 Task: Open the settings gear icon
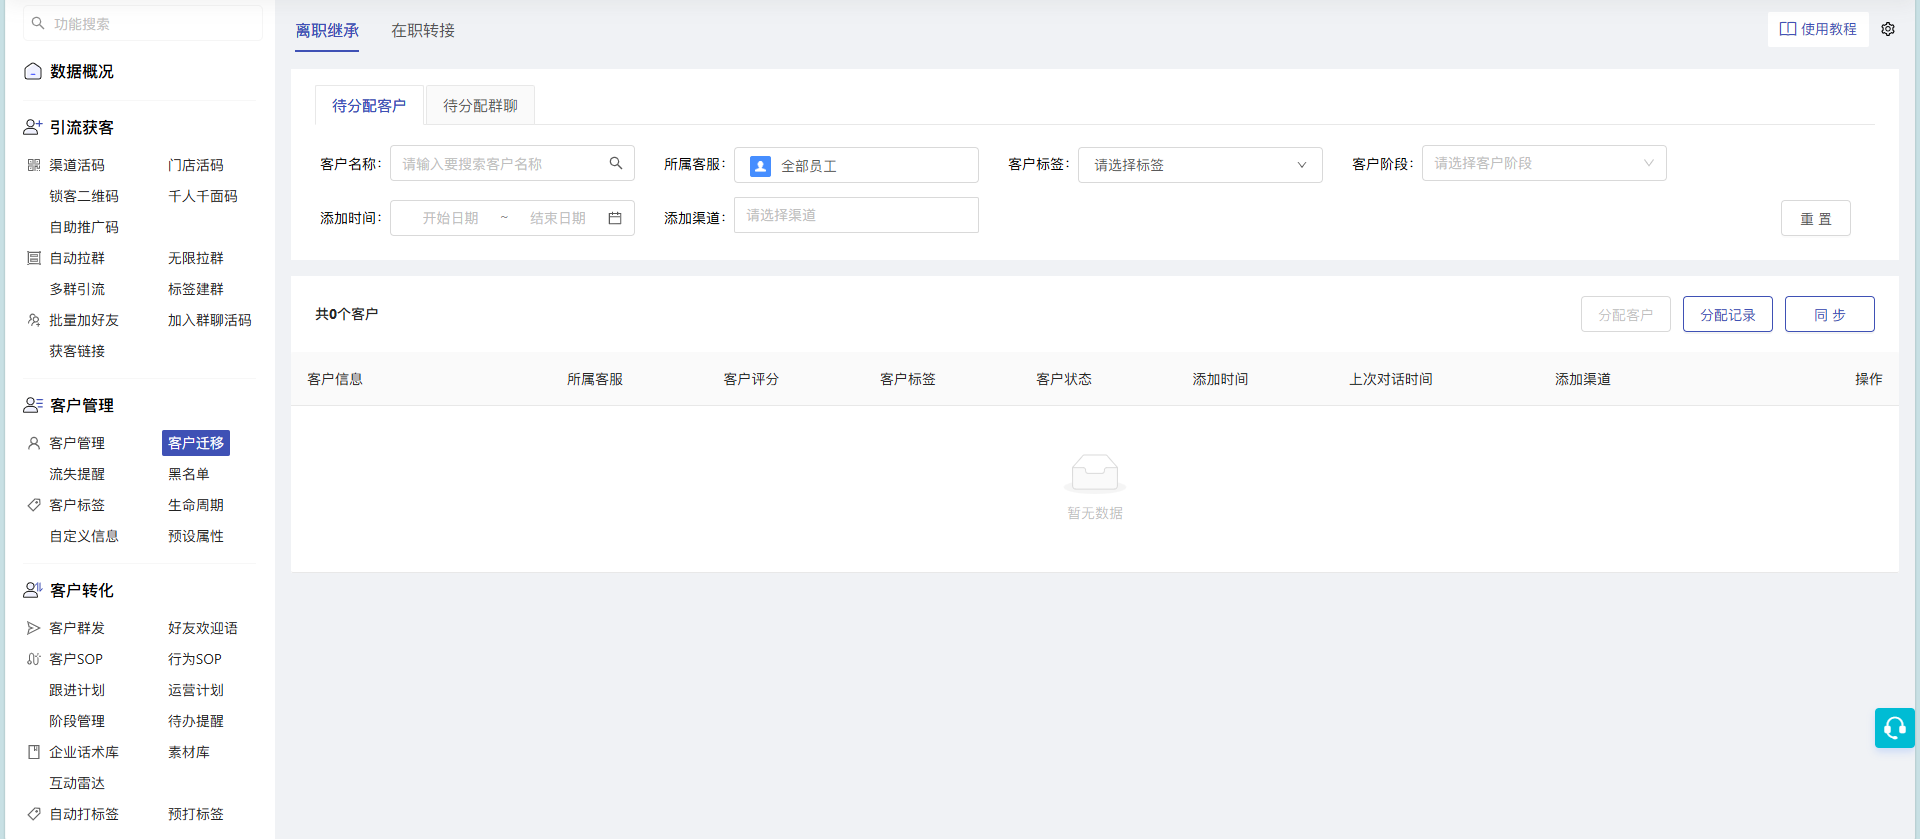pyautogui.click(x=1888, y=29)
